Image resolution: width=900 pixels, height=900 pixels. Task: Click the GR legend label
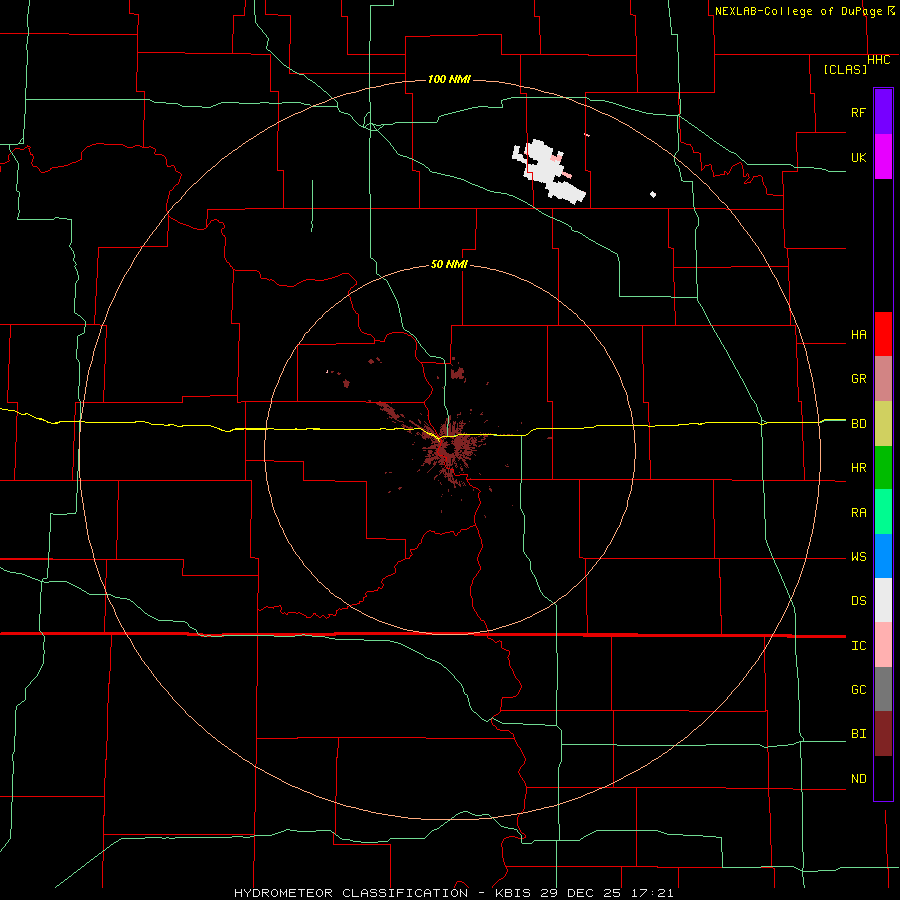858,379
